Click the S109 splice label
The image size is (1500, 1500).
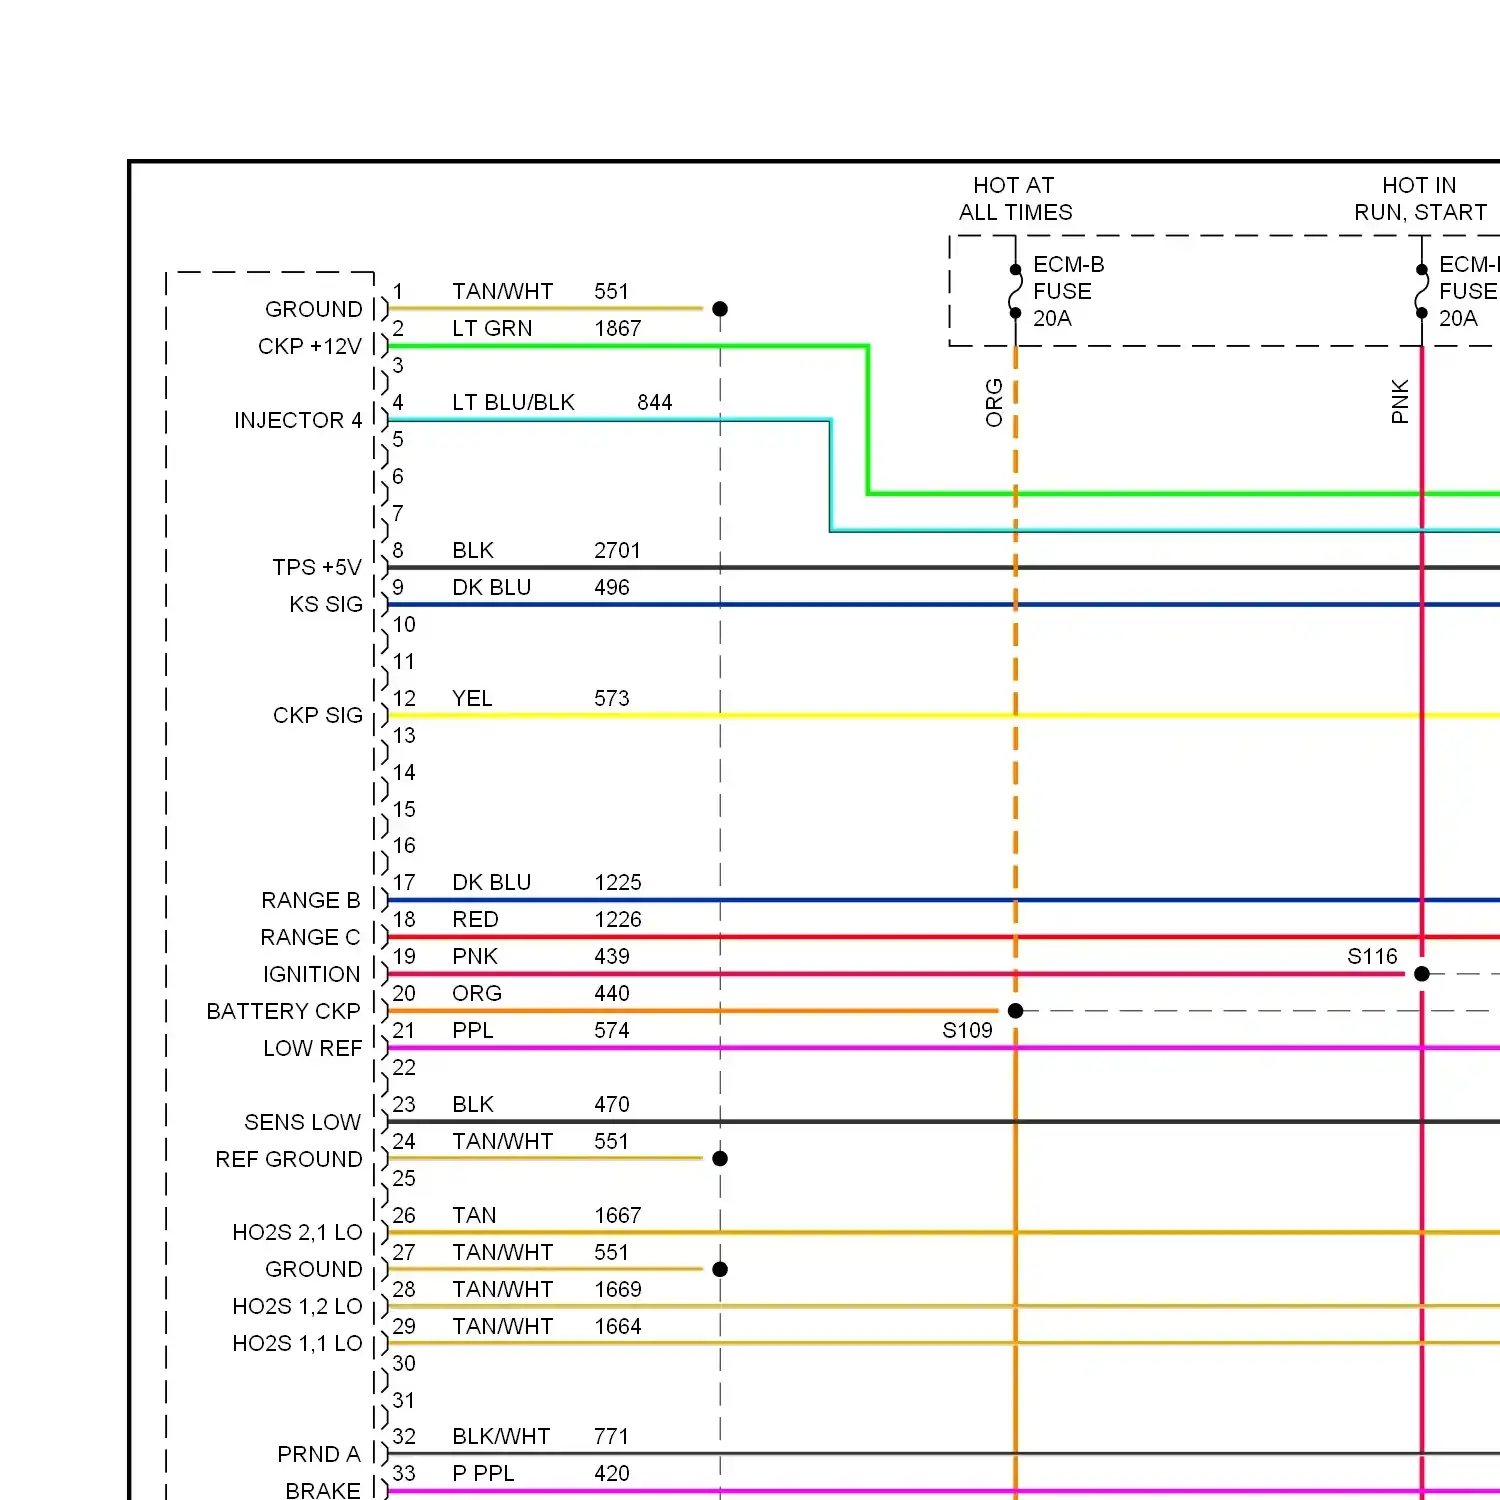pos(967,1030)
